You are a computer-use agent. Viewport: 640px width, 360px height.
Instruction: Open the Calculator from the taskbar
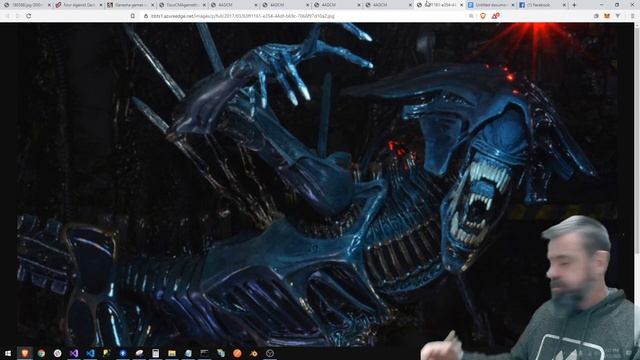tap(156, 353)
